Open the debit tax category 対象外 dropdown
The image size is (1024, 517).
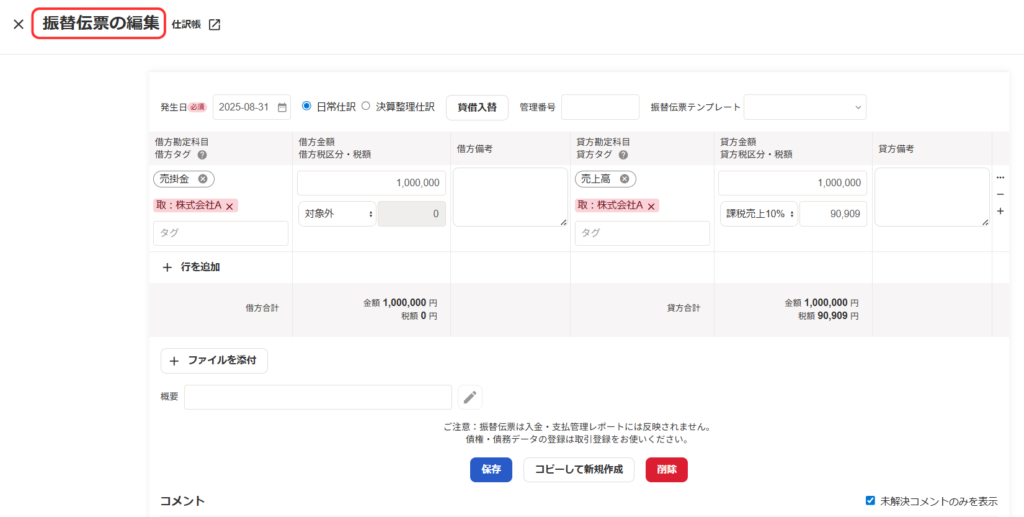[x=337, y=214]
